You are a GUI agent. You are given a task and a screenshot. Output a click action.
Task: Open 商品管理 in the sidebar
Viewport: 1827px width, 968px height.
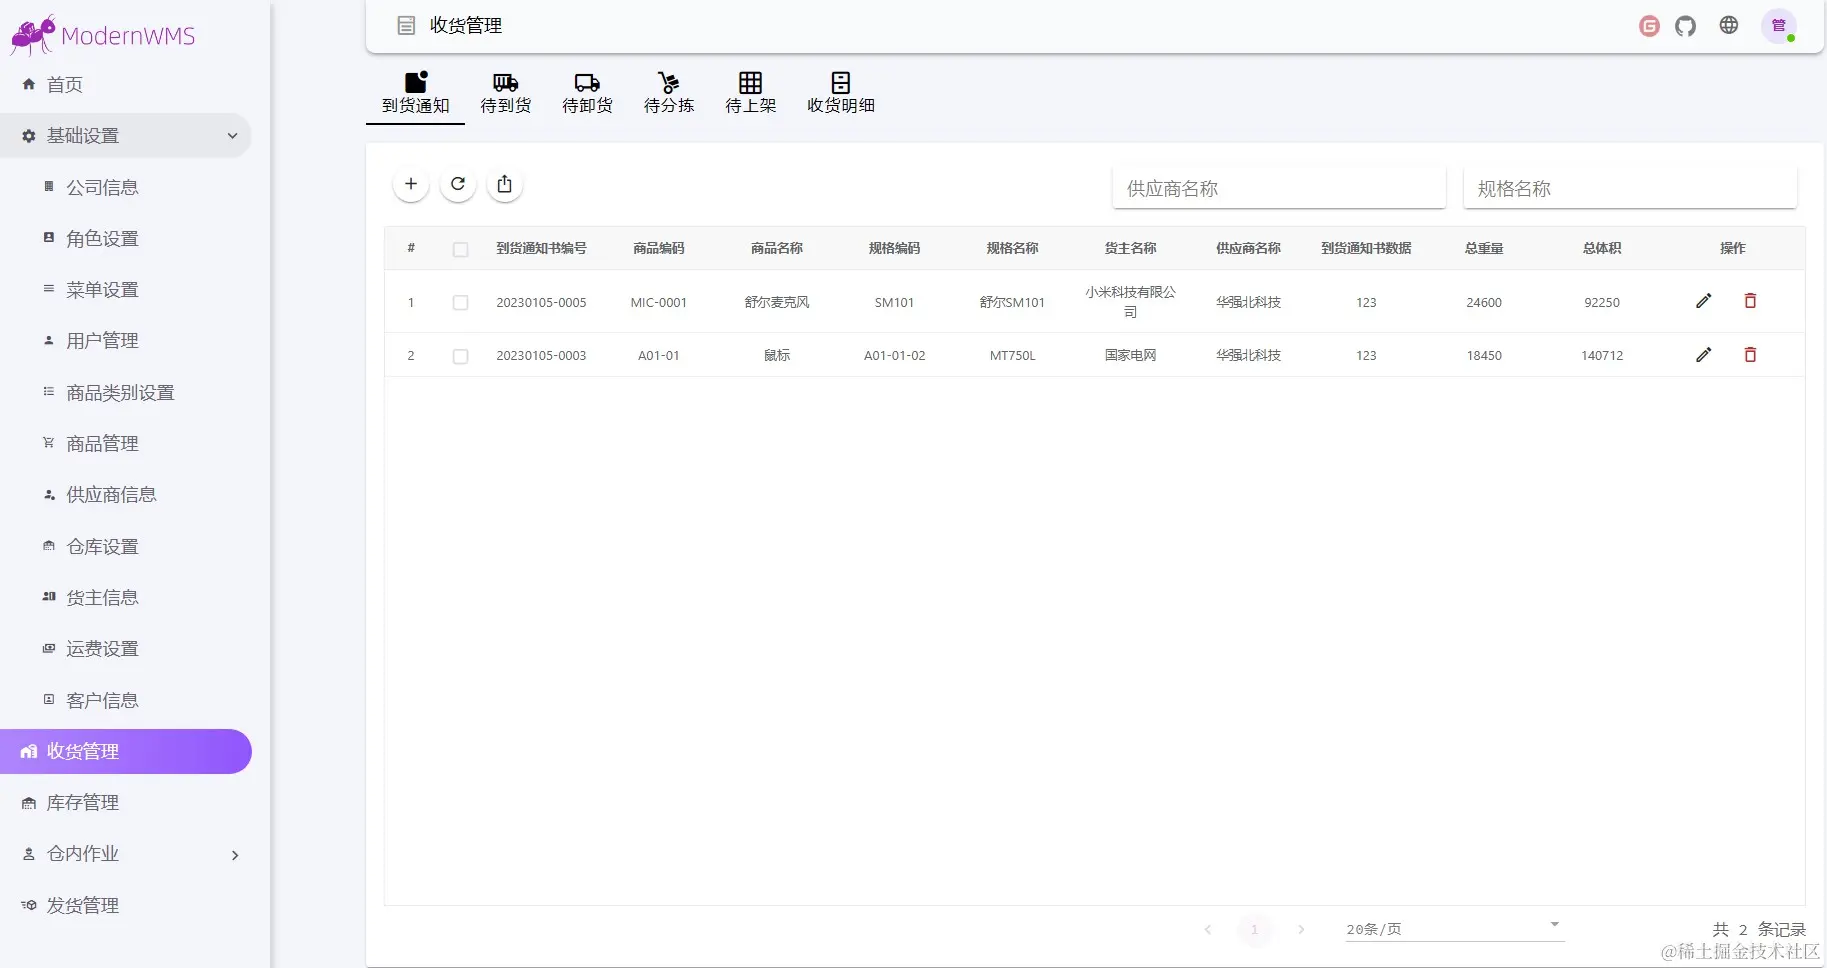pyautogui.click(x=102, y=443)
